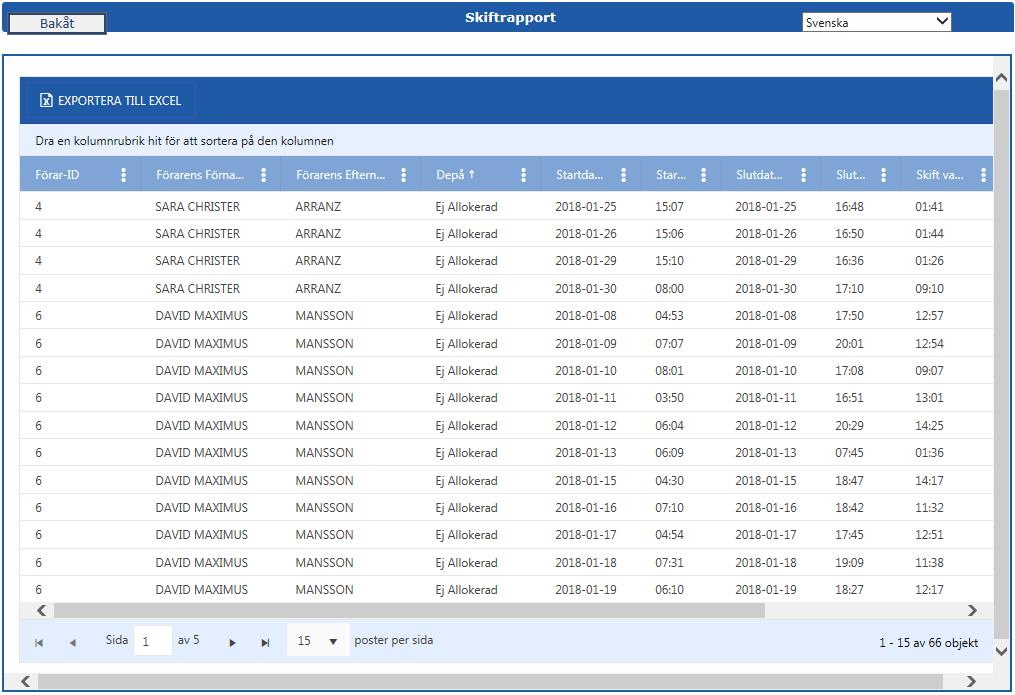Open column menu for Slutdatum header
Image resolution: width=1015 pixels, height=695 pixels.
click(x=803, y=175)
